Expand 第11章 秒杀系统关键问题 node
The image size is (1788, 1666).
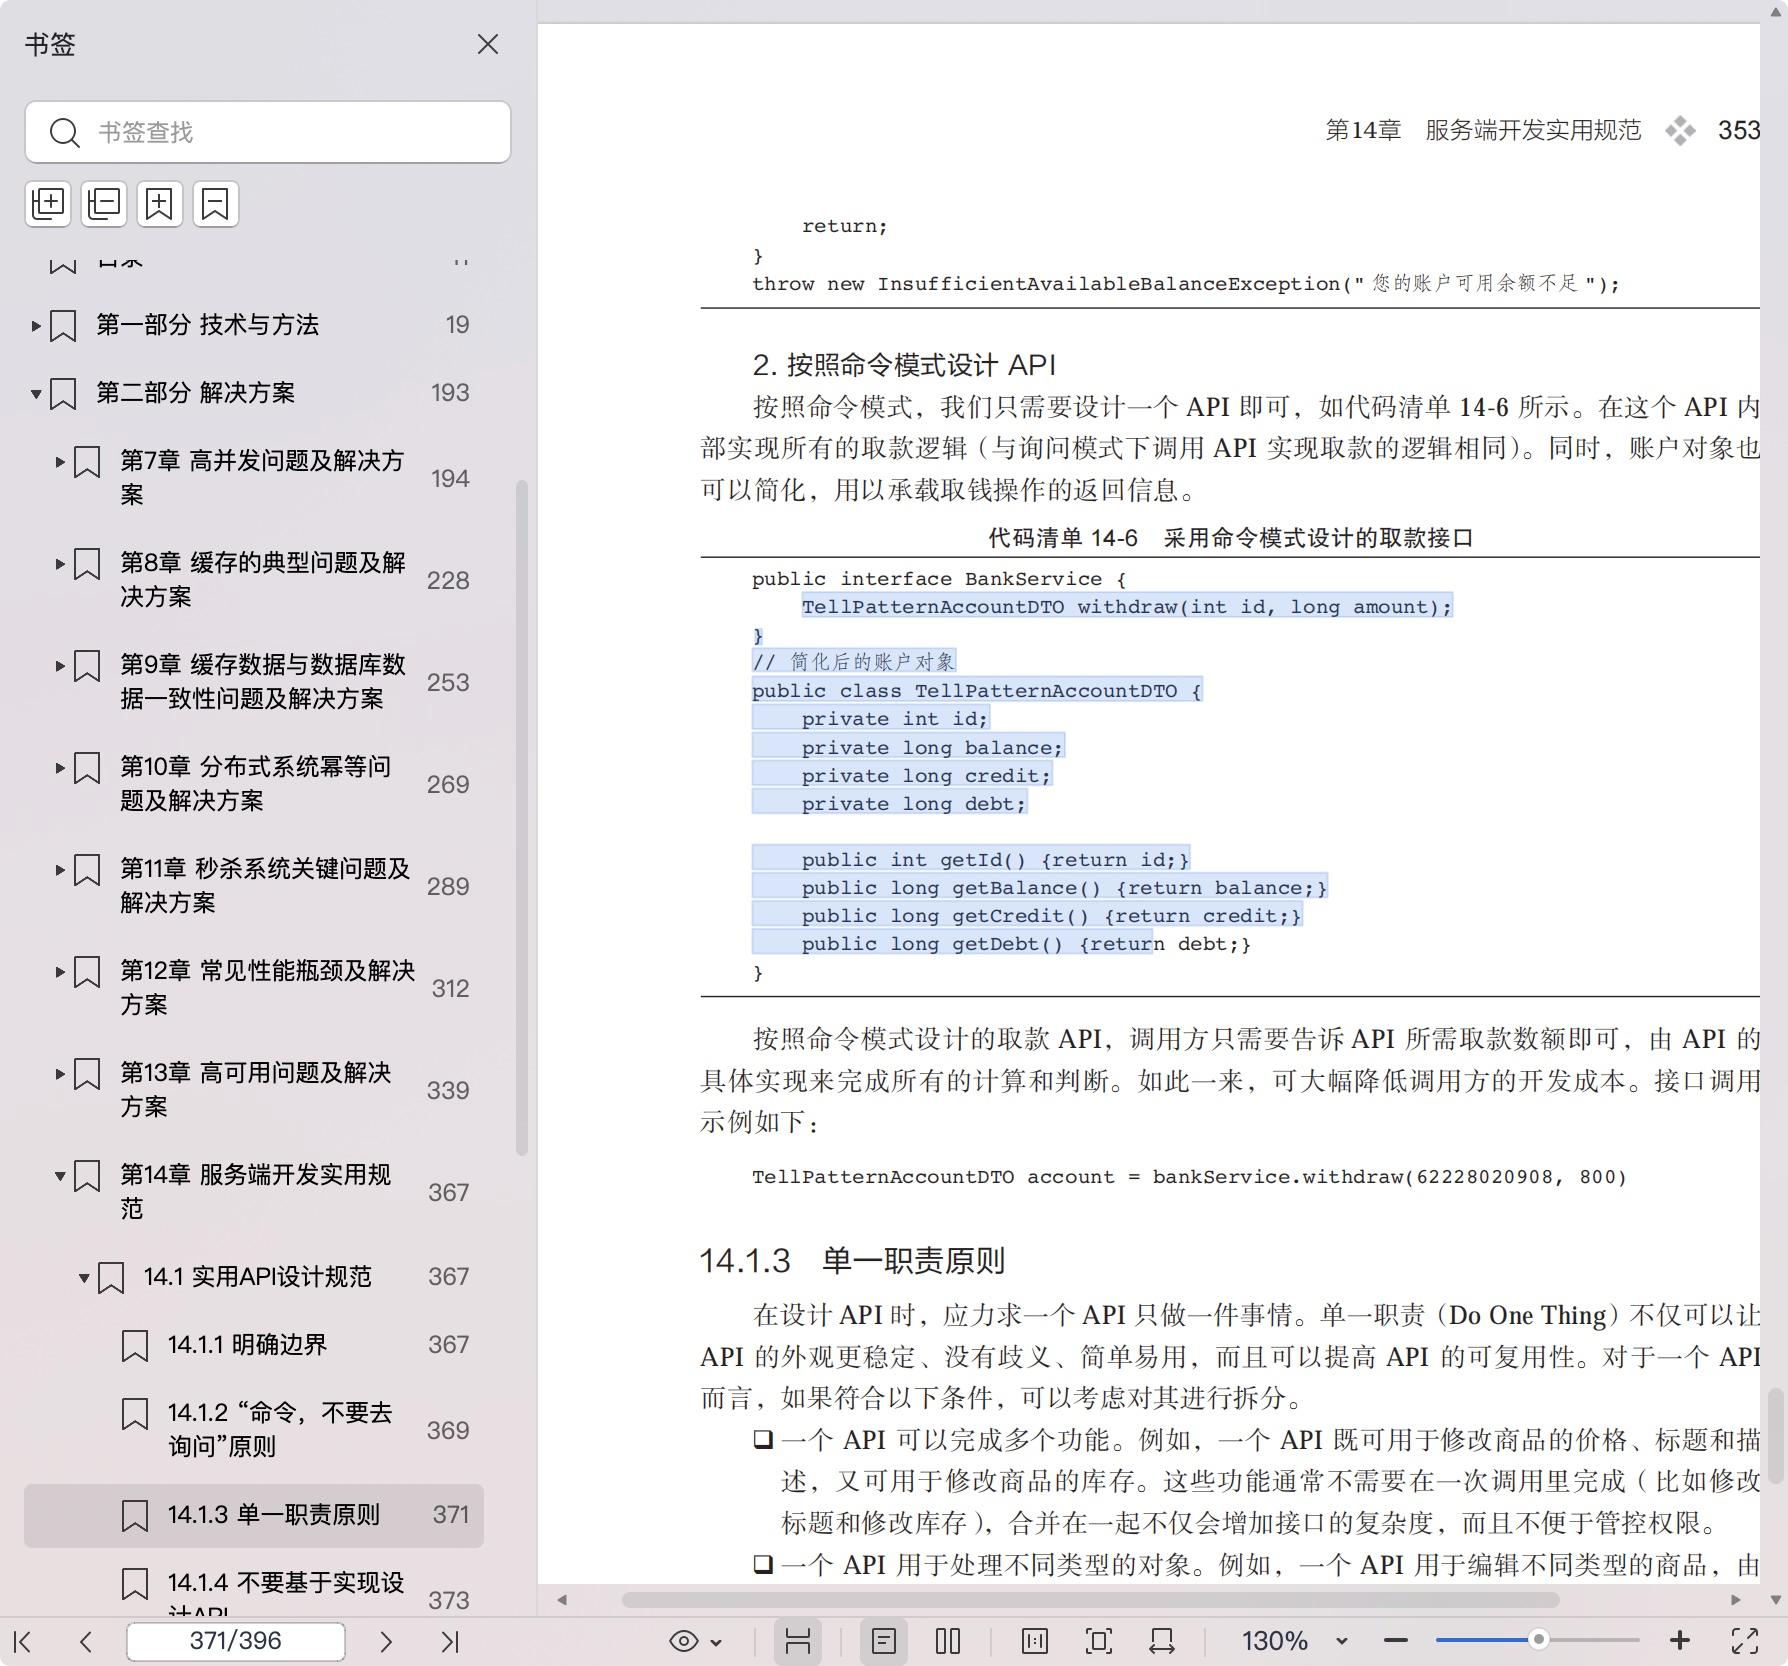pos(60,869)
